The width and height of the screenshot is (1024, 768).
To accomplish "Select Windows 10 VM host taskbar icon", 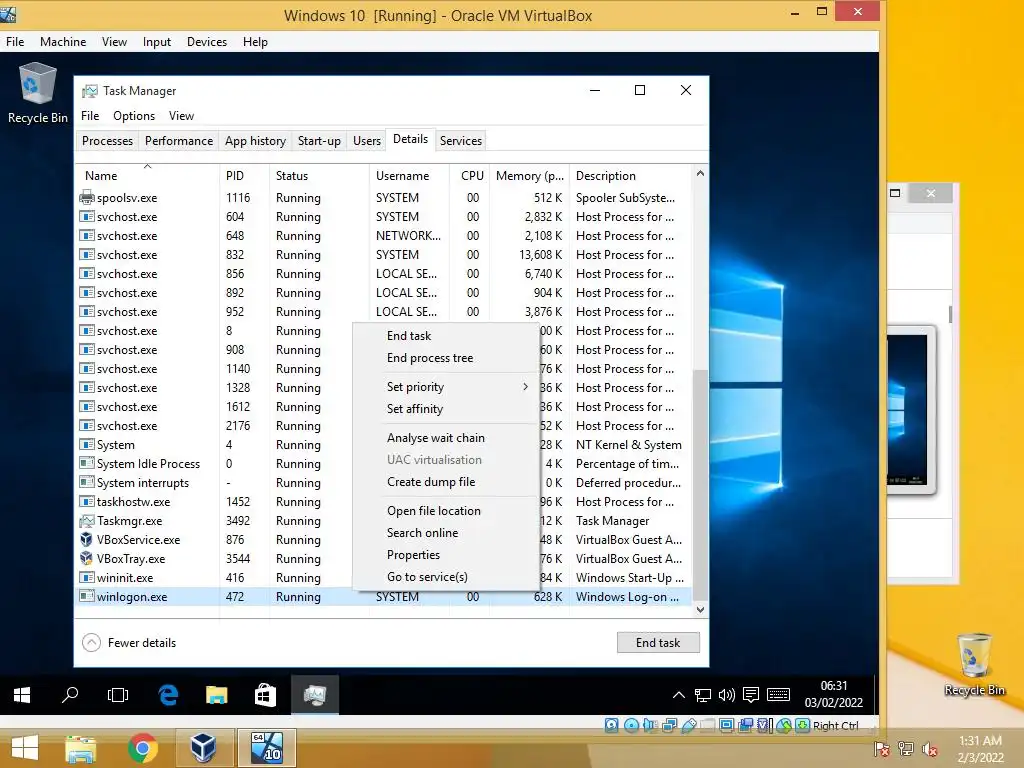I will click(266, 748).
